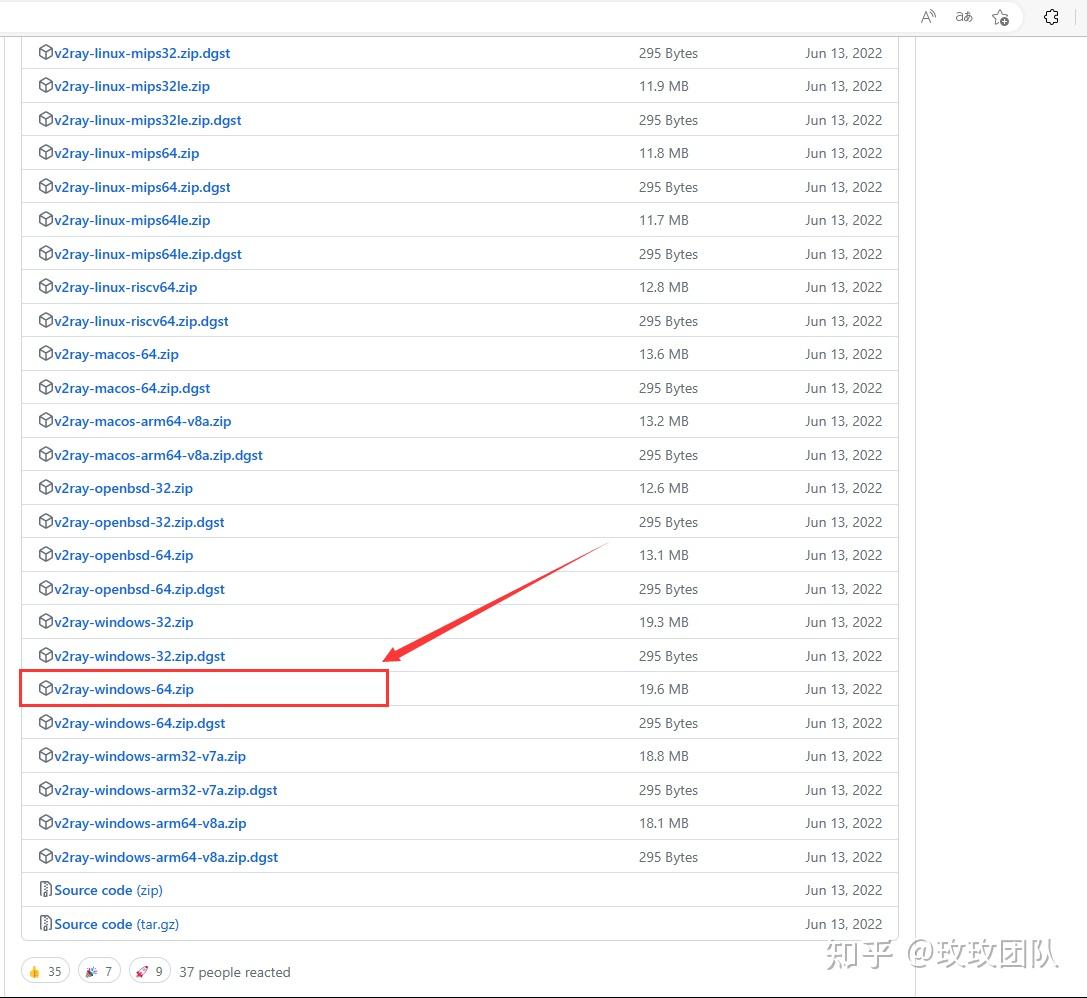Download v2ray-macos-64.zip
The height and width of the screenshot is (998, 1087).
pyautogui.click(x=116, y=354)
